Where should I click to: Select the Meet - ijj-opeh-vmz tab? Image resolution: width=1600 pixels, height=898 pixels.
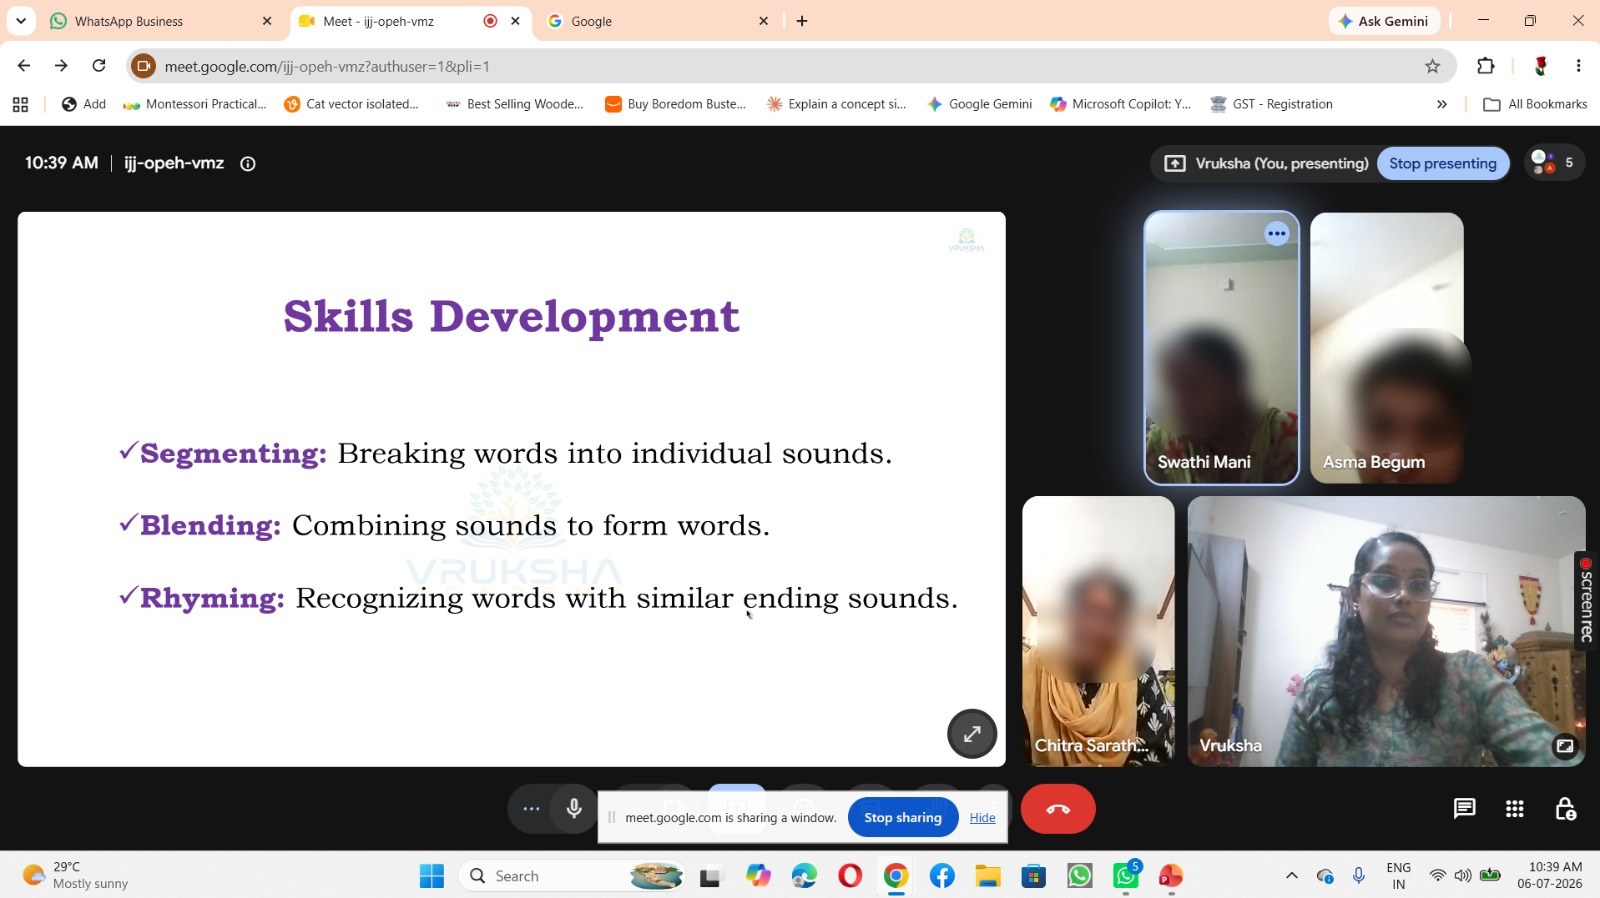pos(410,21)
